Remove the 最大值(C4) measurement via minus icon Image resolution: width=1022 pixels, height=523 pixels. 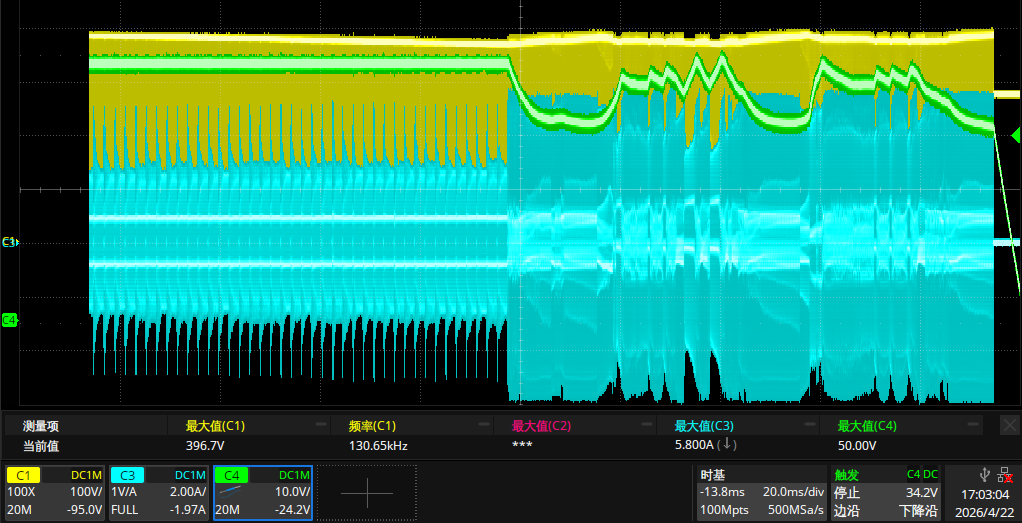(x=972, y=425)
